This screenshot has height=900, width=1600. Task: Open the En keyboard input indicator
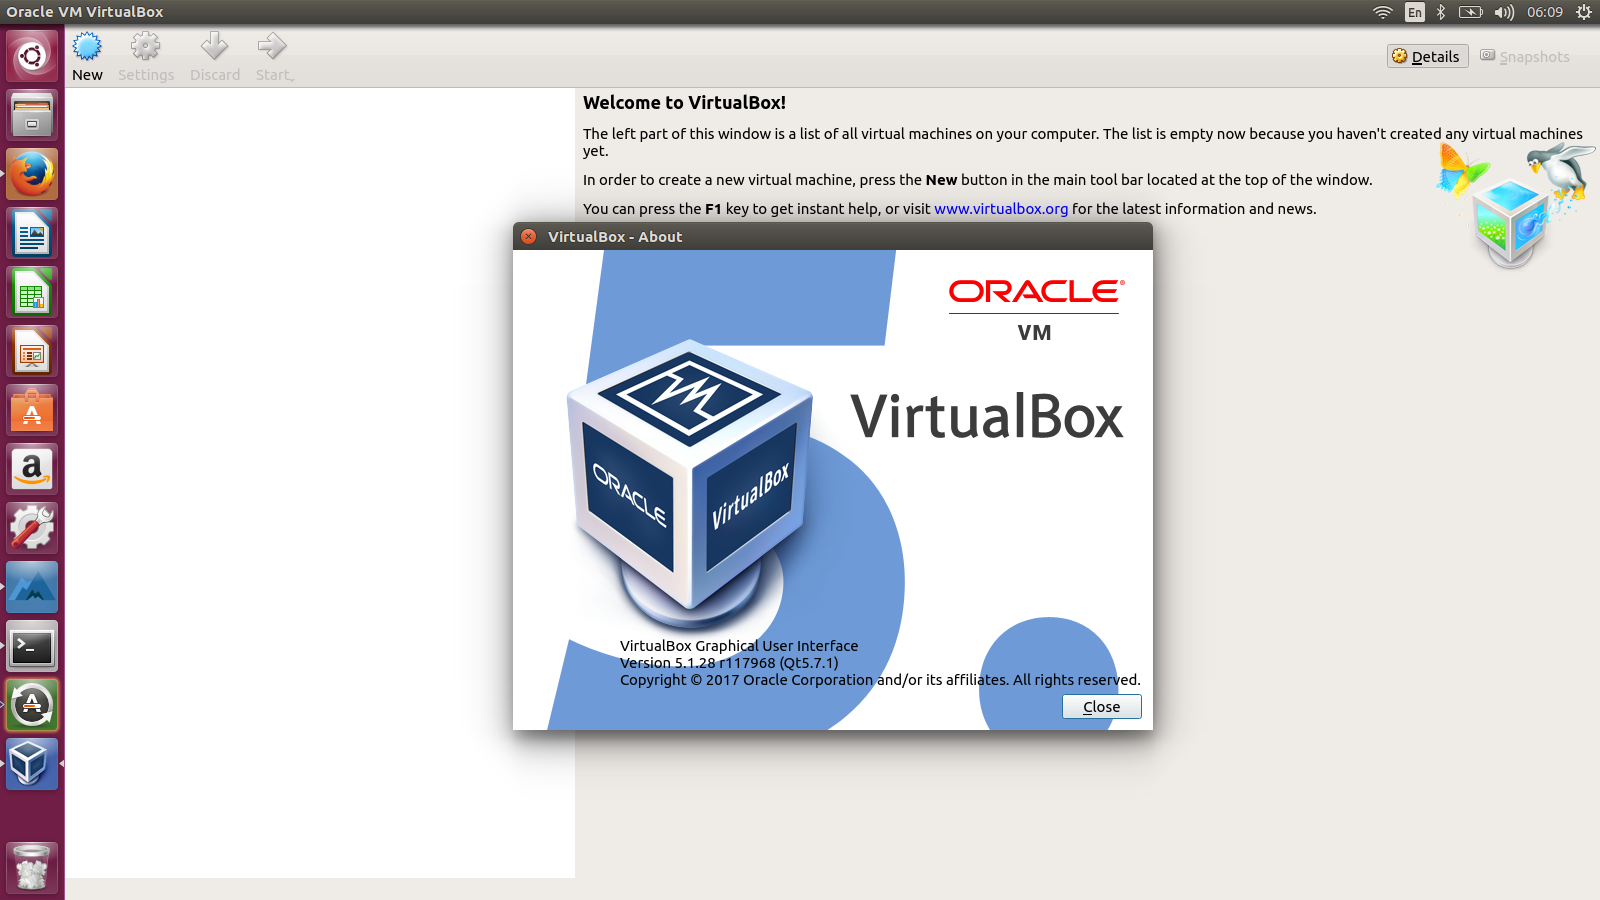click(x=1414, y=12)
